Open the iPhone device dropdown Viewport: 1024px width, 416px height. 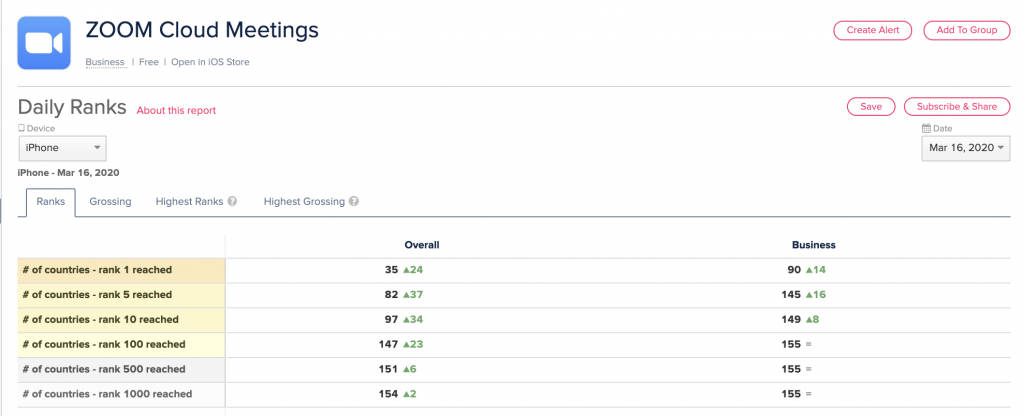coord(62,148)
